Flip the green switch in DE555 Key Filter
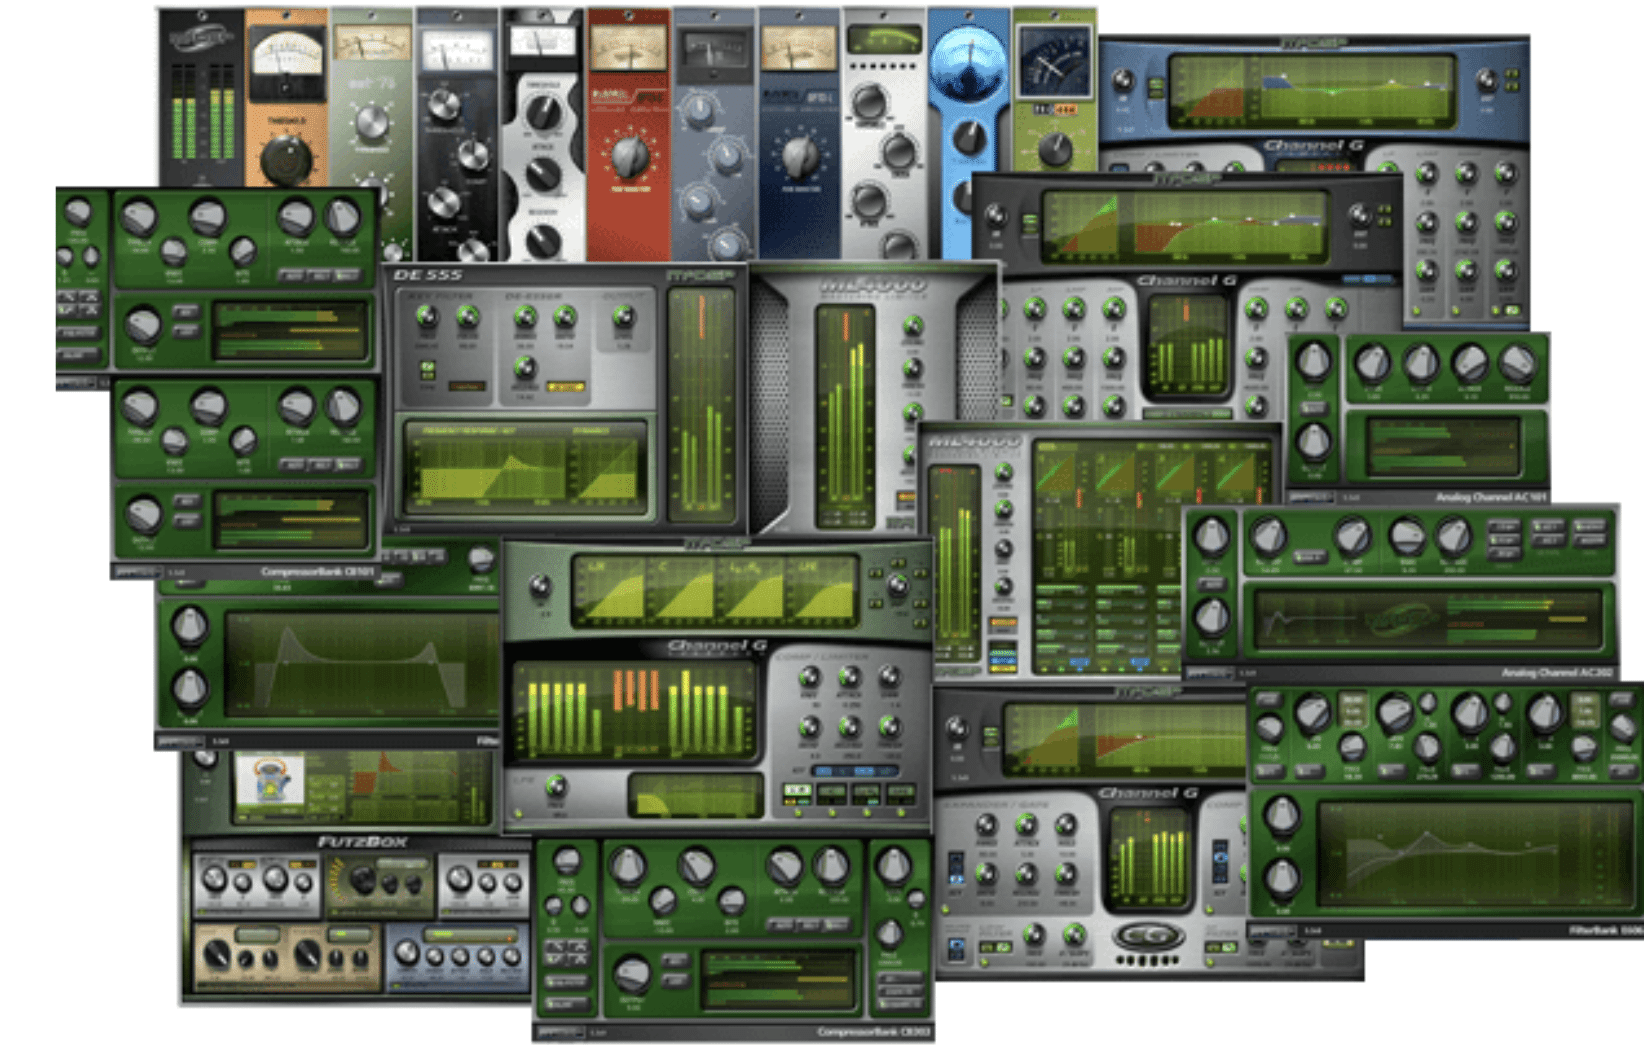The width and height of the screenshot is (1650, 1047). [x=427, y=369]
